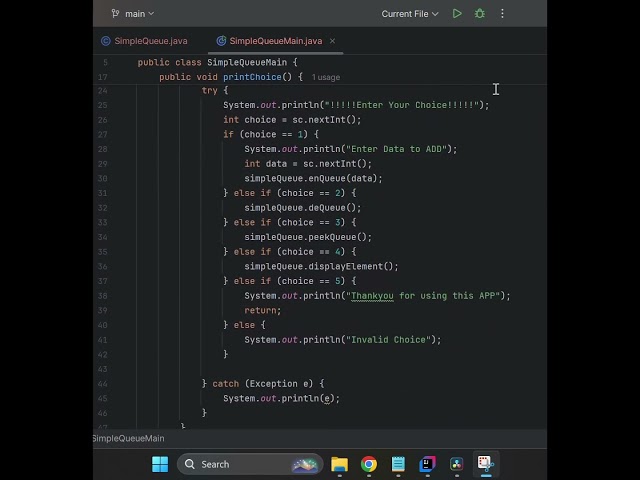Open the Snipping Tool taskbar icon
The height and width of the screenshot is (480, 640).
coord(486,463)
